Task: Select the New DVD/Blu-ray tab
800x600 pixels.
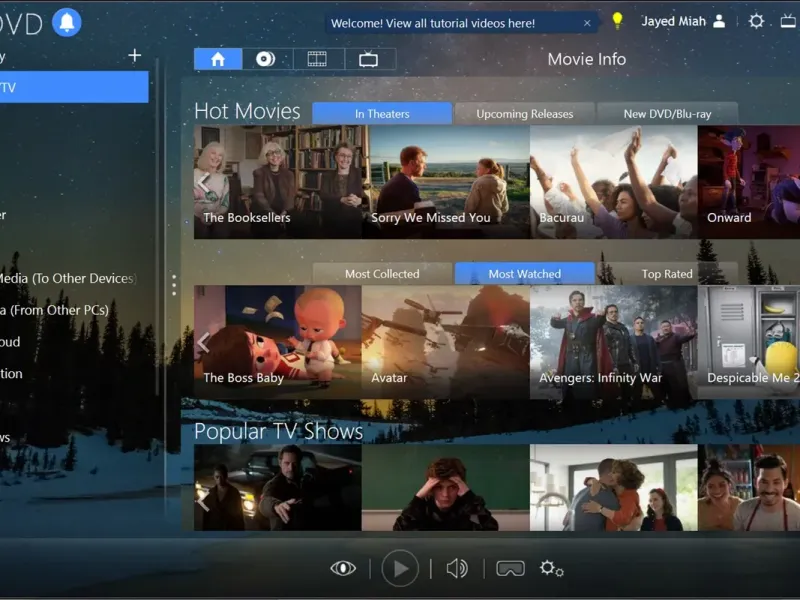Action: pos(667,114)
